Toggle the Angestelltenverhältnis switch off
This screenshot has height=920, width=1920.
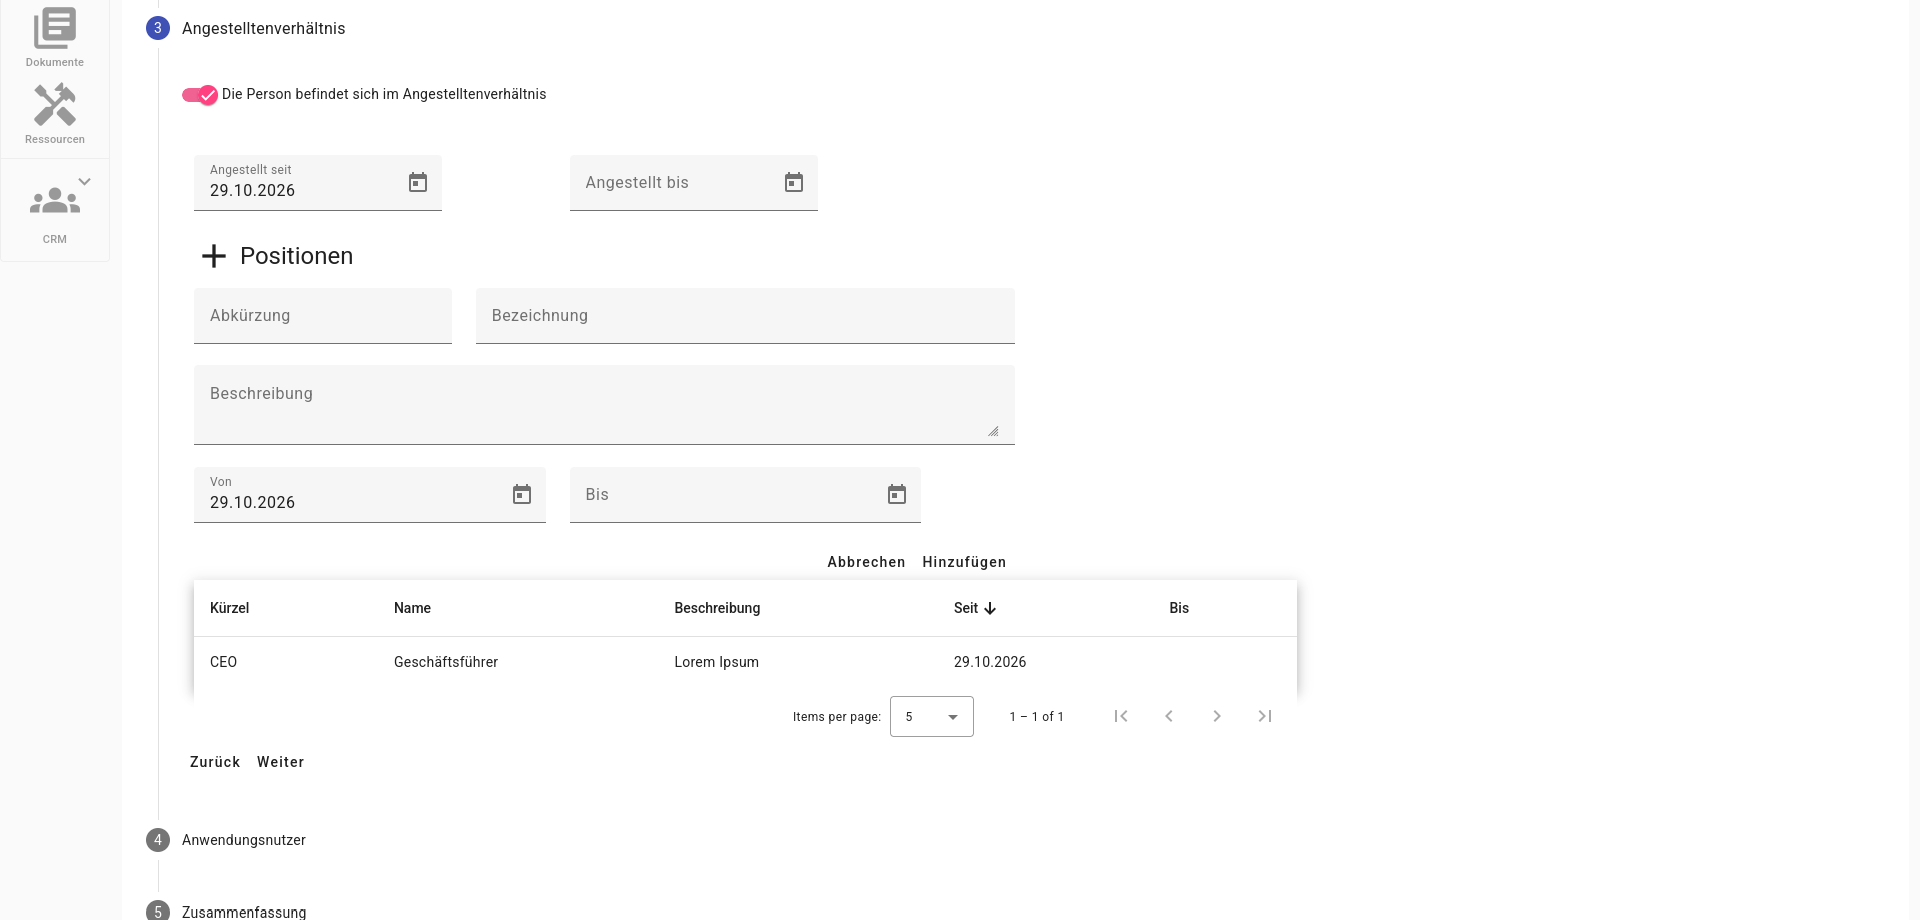[200, 95]
